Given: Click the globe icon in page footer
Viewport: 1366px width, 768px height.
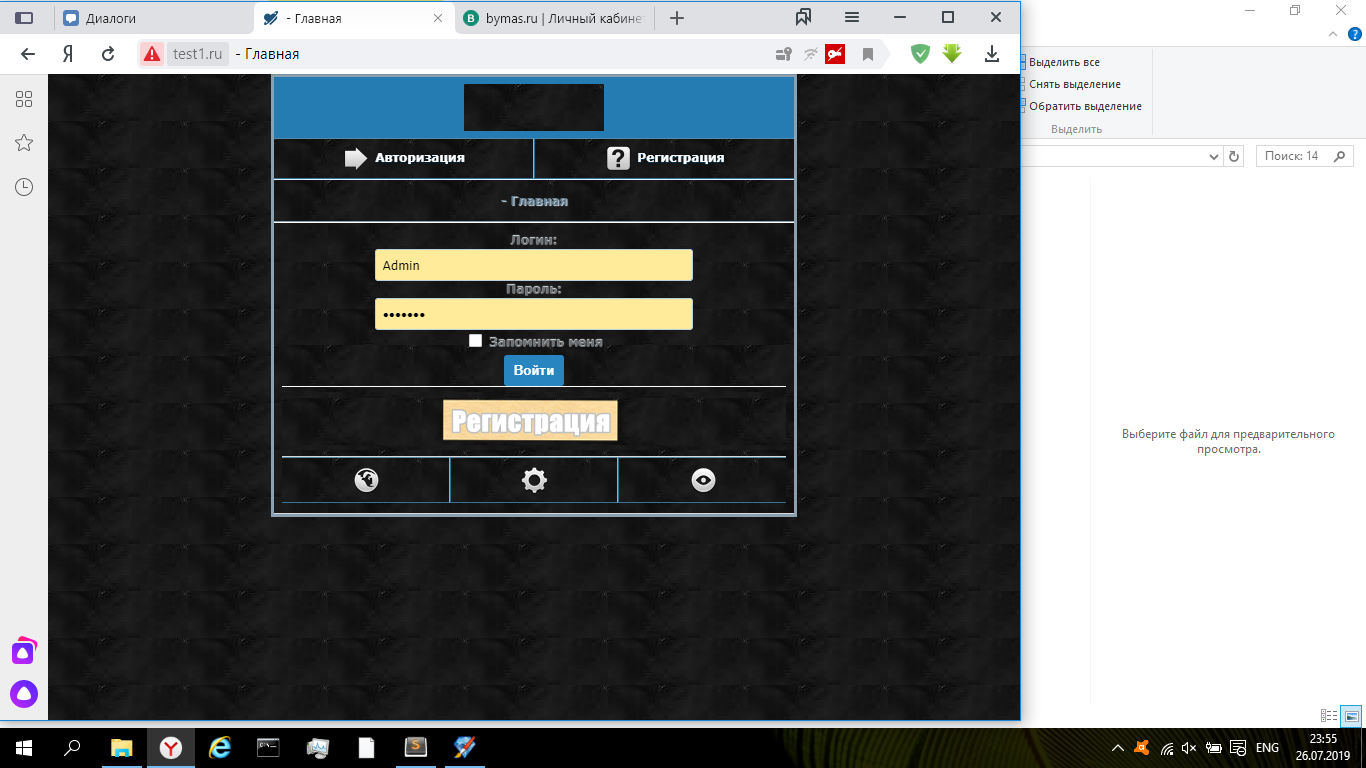Looking at the screenshot, I should click(366, 481).
